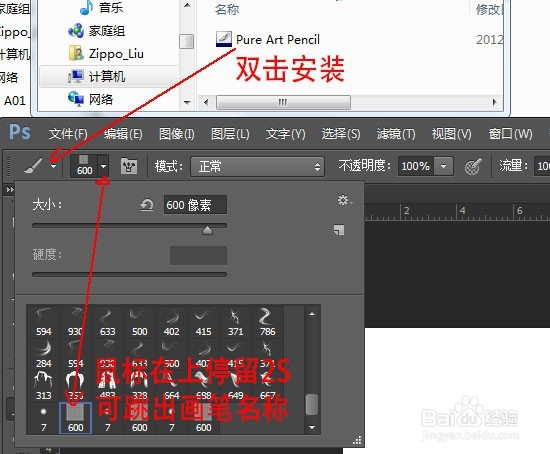Select the Brush tool preset icon
The height and width of the screenshot is (454, 550).
tap(33, 166)
